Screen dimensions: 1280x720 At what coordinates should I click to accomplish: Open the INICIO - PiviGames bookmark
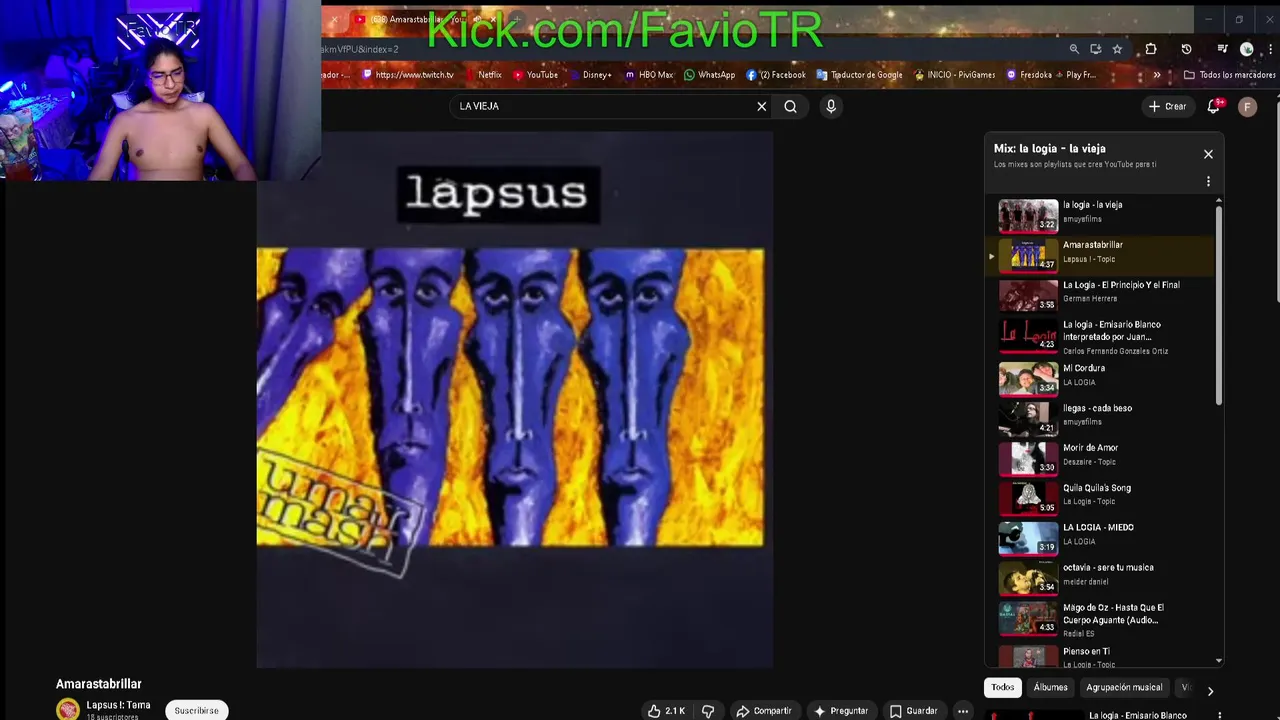click(x=954, y=75)
